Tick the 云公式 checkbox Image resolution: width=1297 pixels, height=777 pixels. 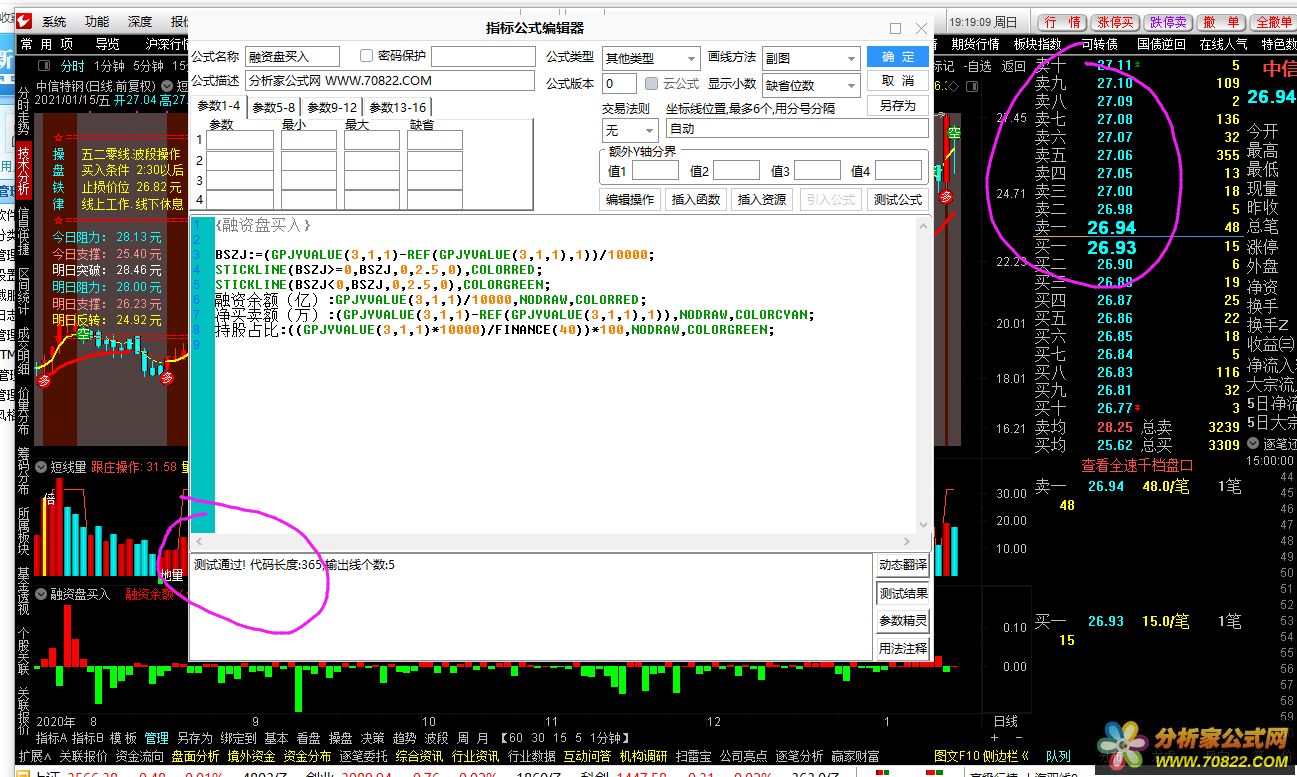[651, 84]
